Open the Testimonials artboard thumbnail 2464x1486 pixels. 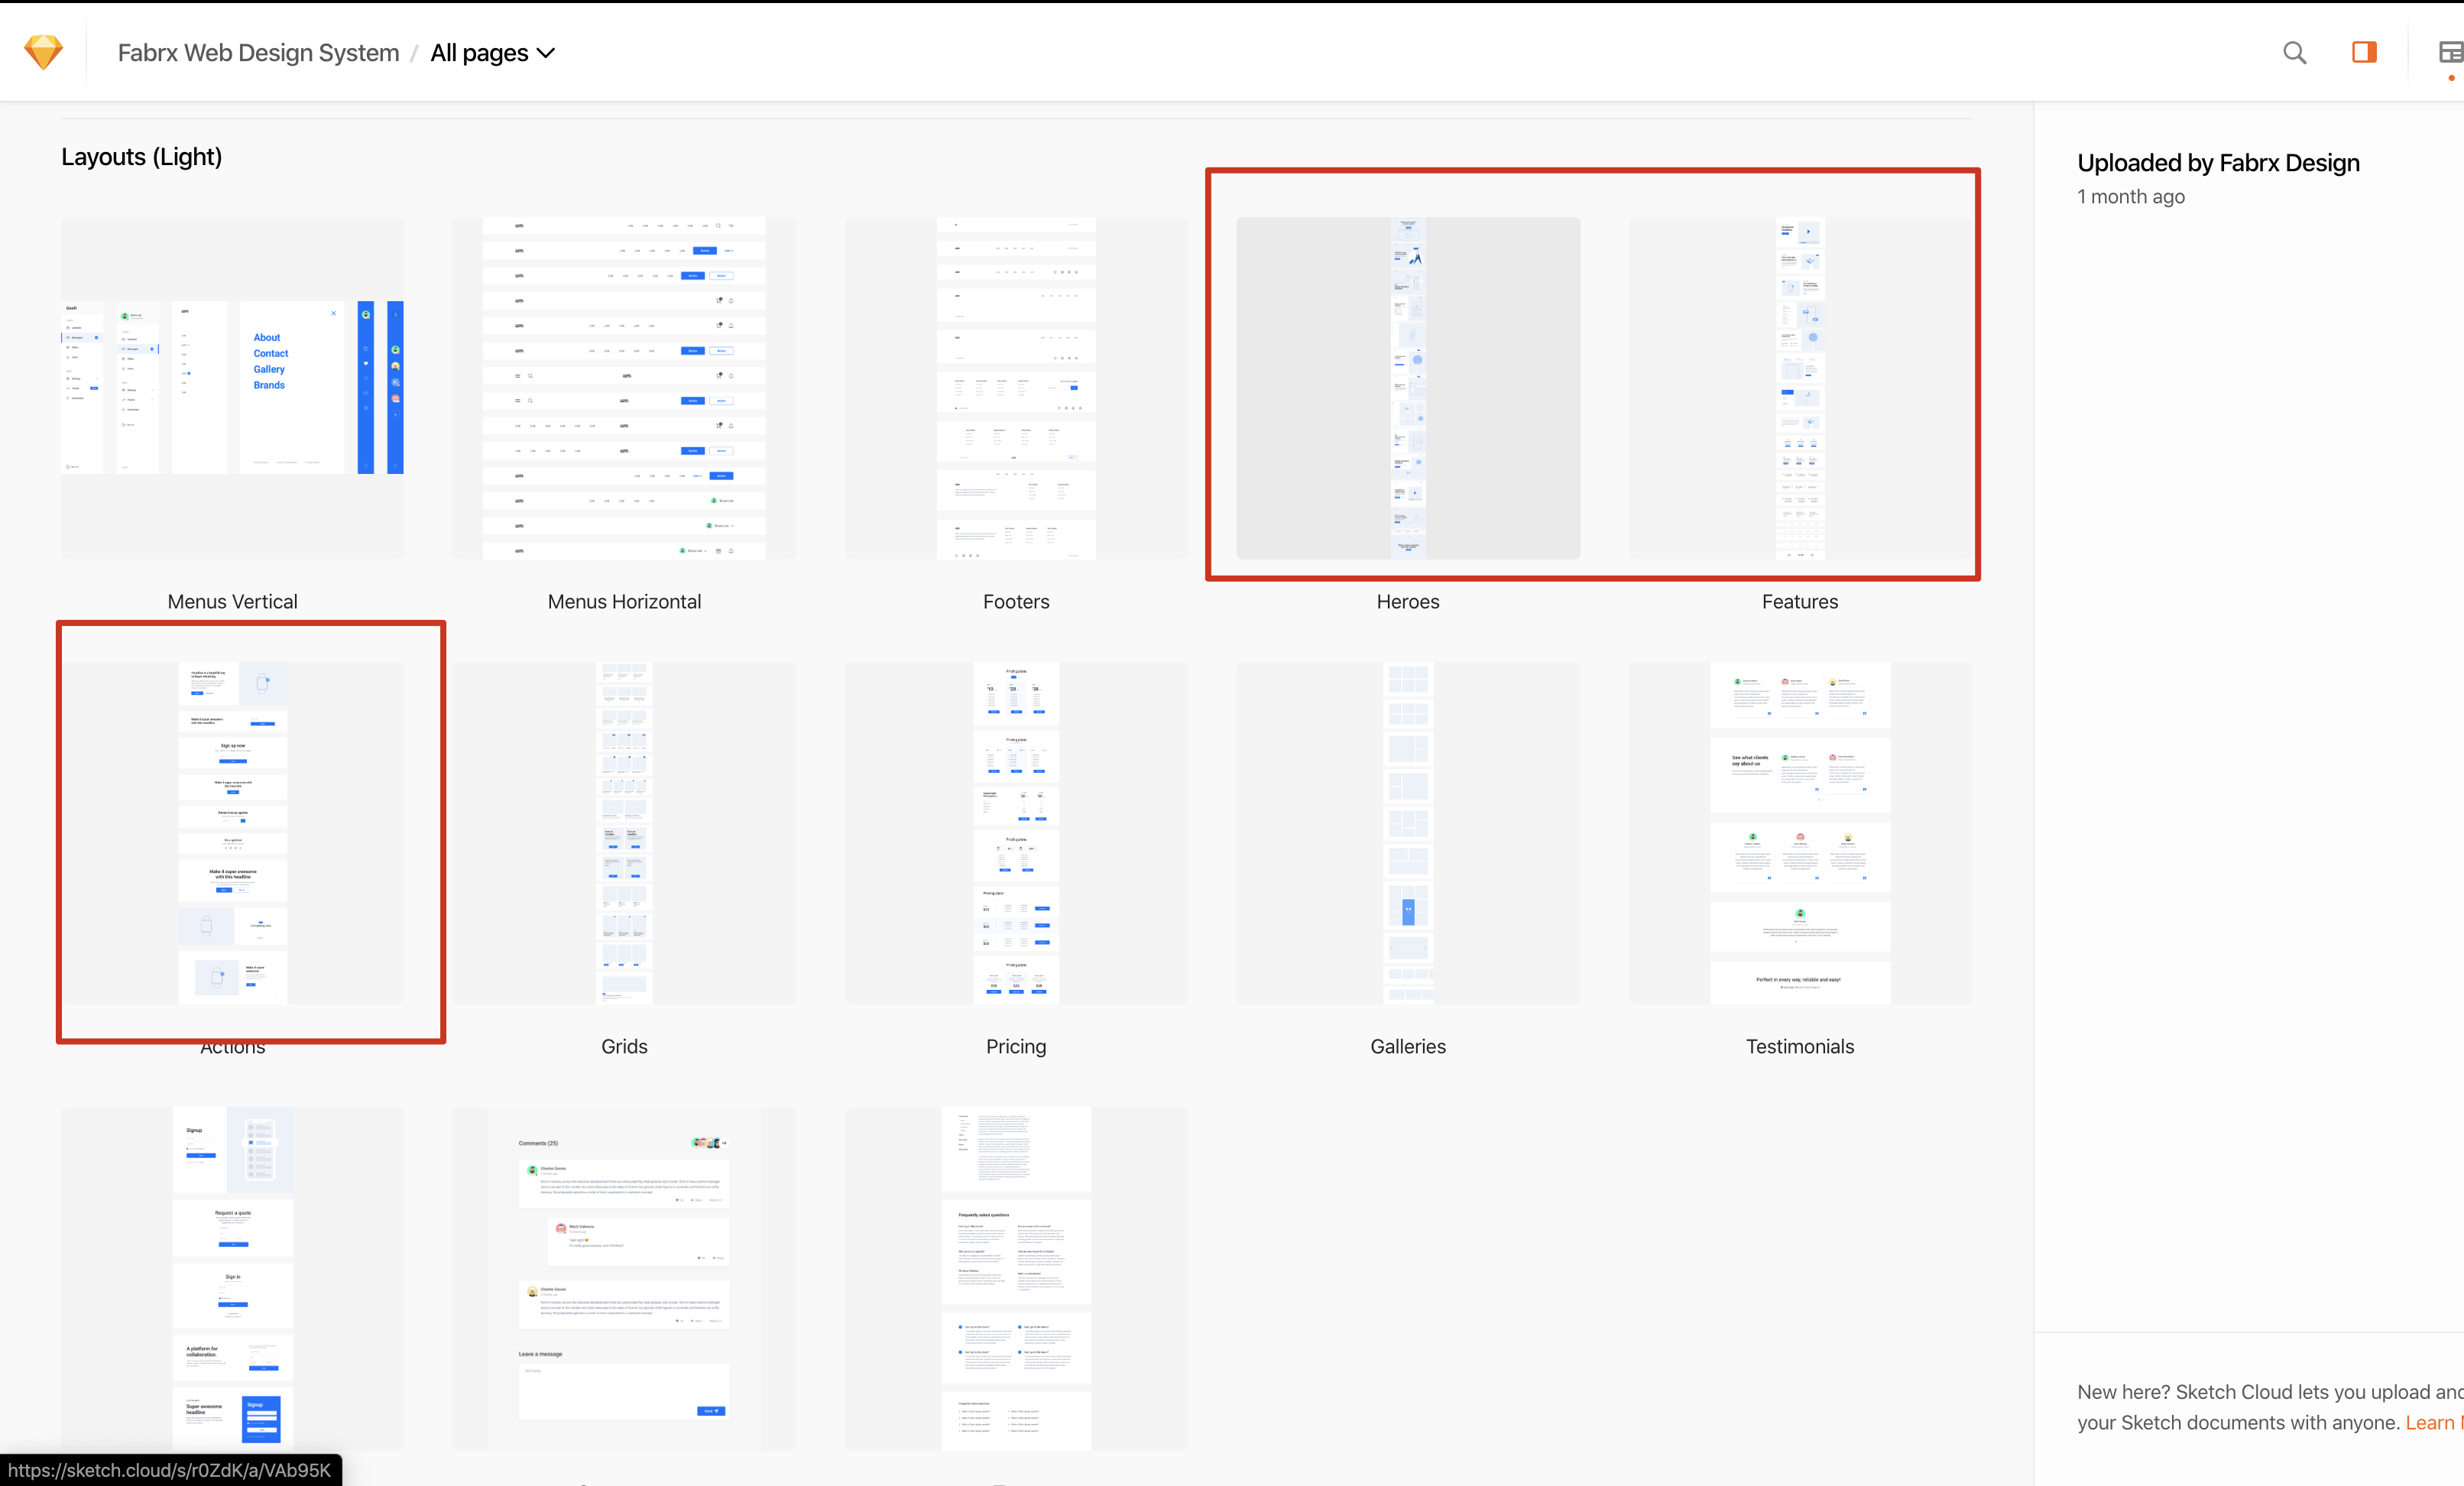[x=1800, y=832]
